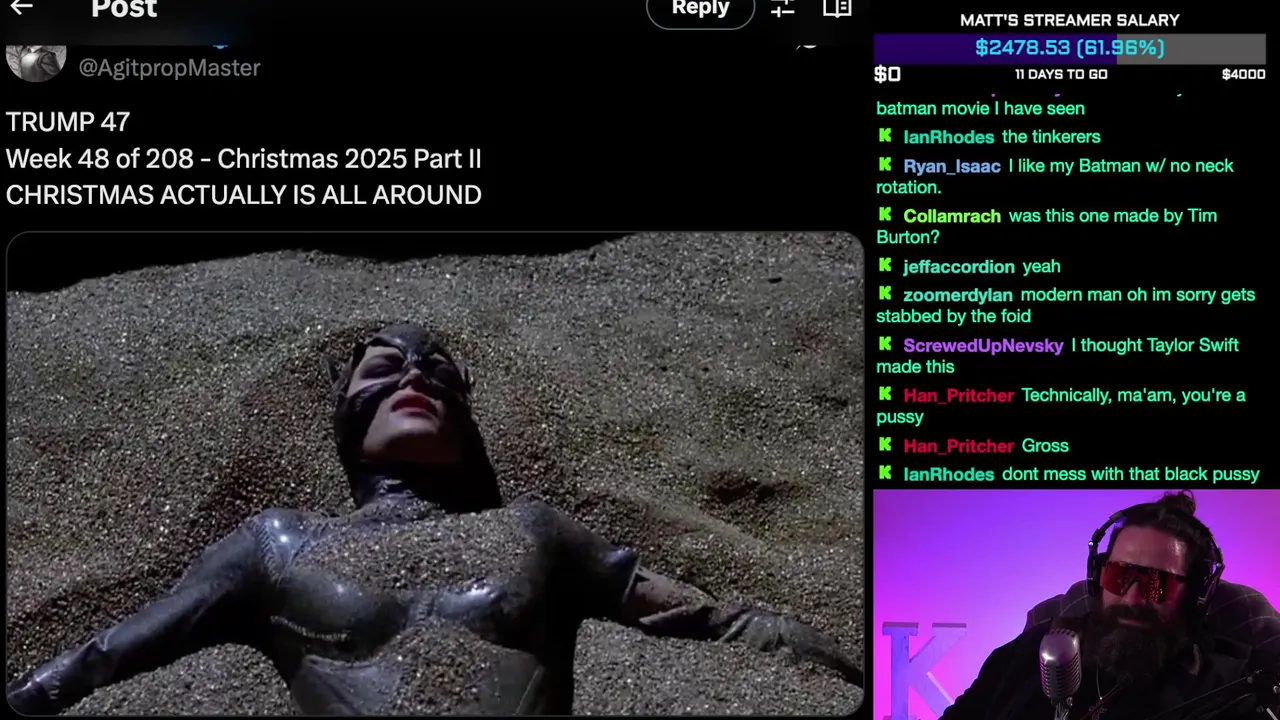1280x720 pixels.
Task: Open the Catwoman snow image in the post
Action: click(435, 474)
